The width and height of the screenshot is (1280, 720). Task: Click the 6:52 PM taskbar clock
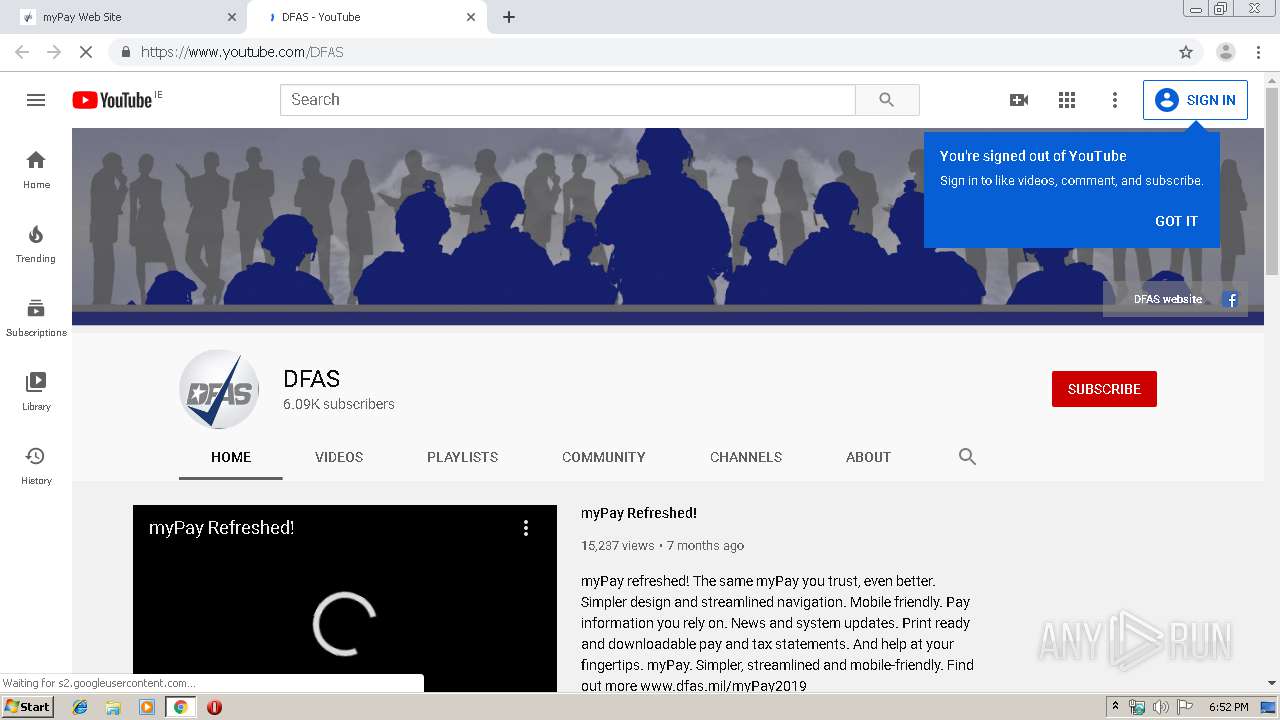click(1228, 707)
